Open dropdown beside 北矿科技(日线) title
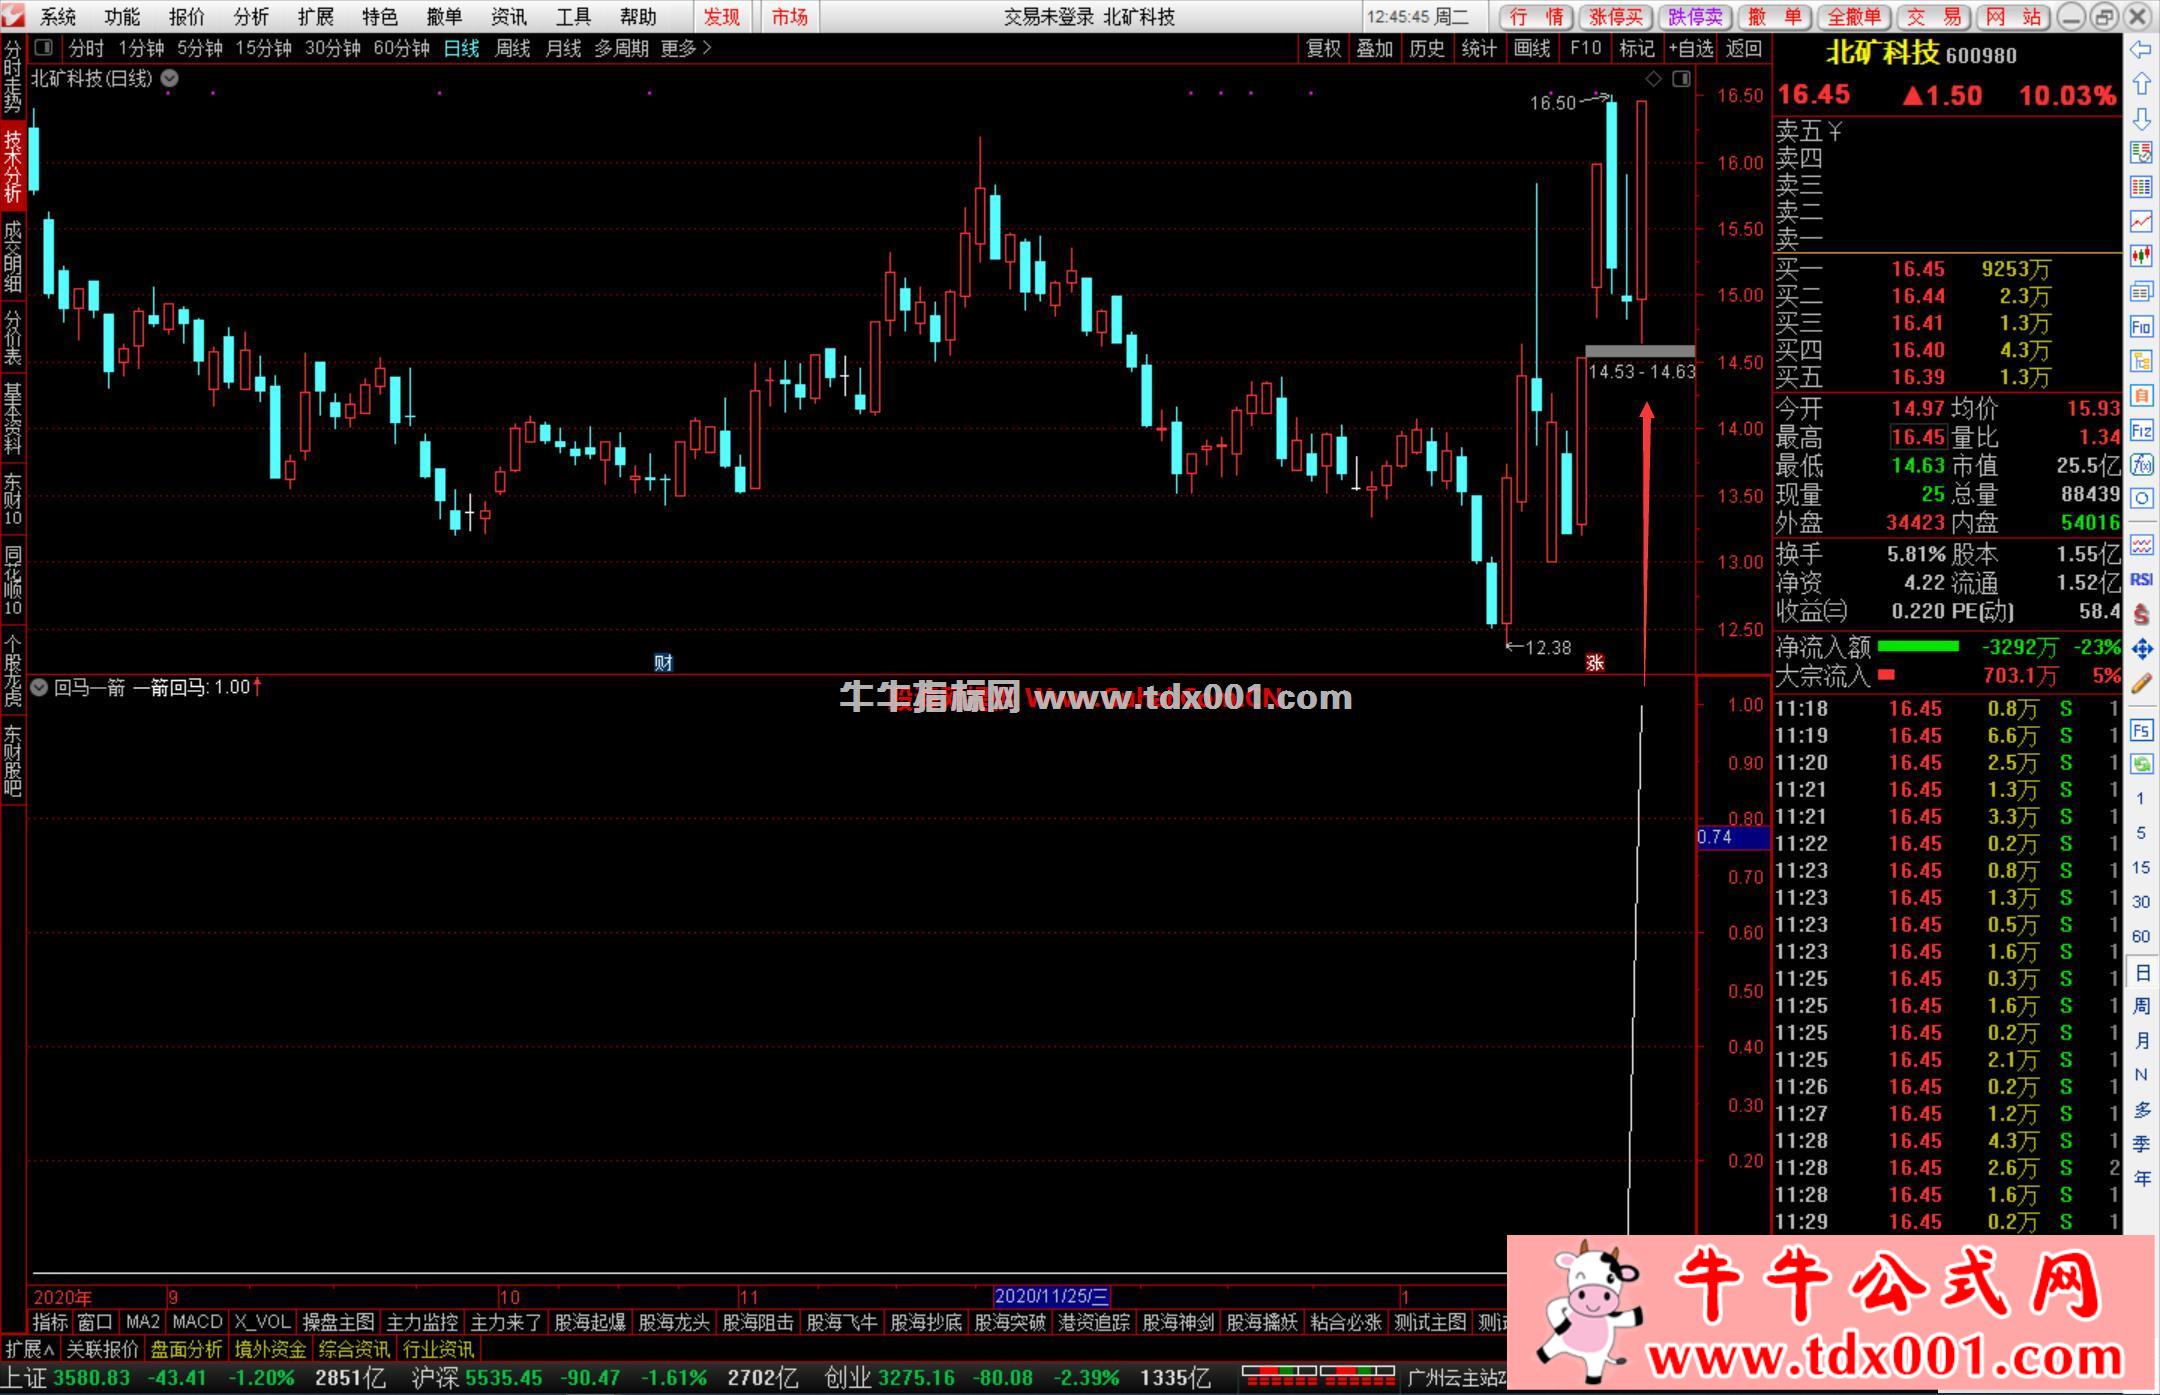2160x1395 pixels. click(x=170, y=78)
